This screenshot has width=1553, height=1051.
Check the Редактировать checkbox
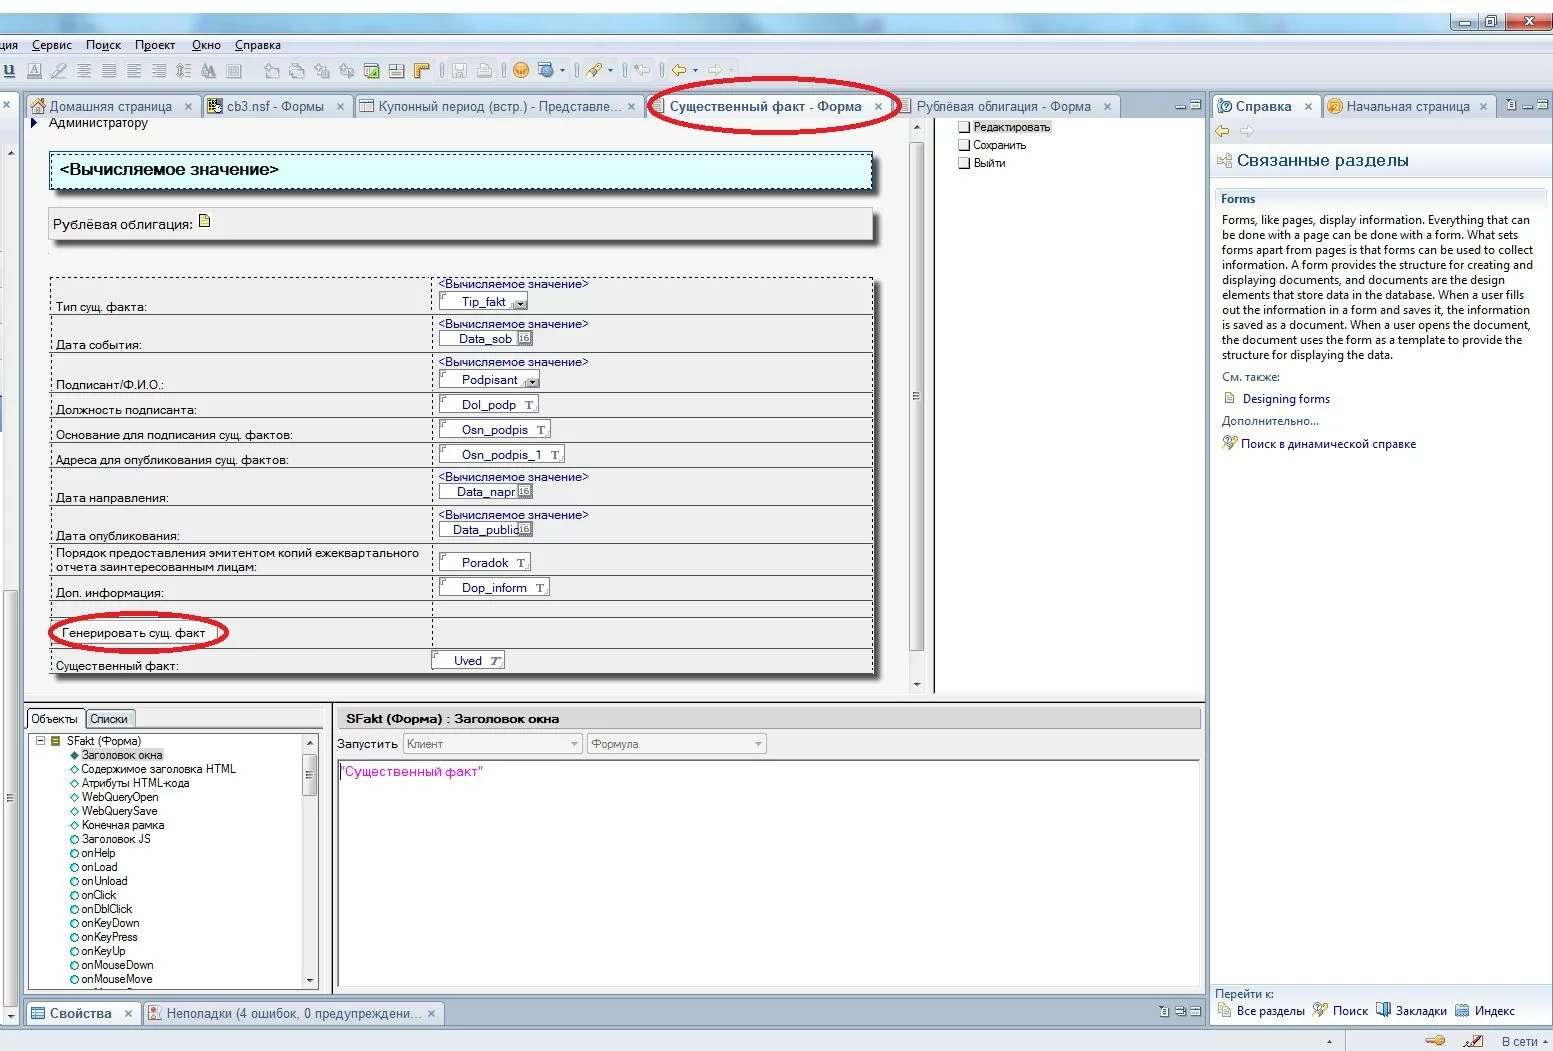point(964,127)
